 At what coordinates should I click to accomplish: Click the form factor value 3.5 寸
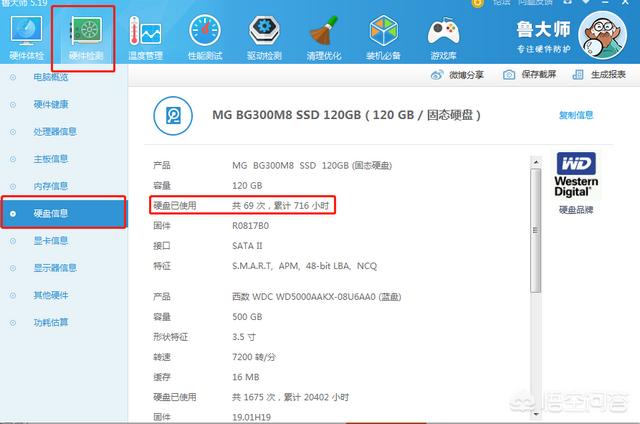244,337
